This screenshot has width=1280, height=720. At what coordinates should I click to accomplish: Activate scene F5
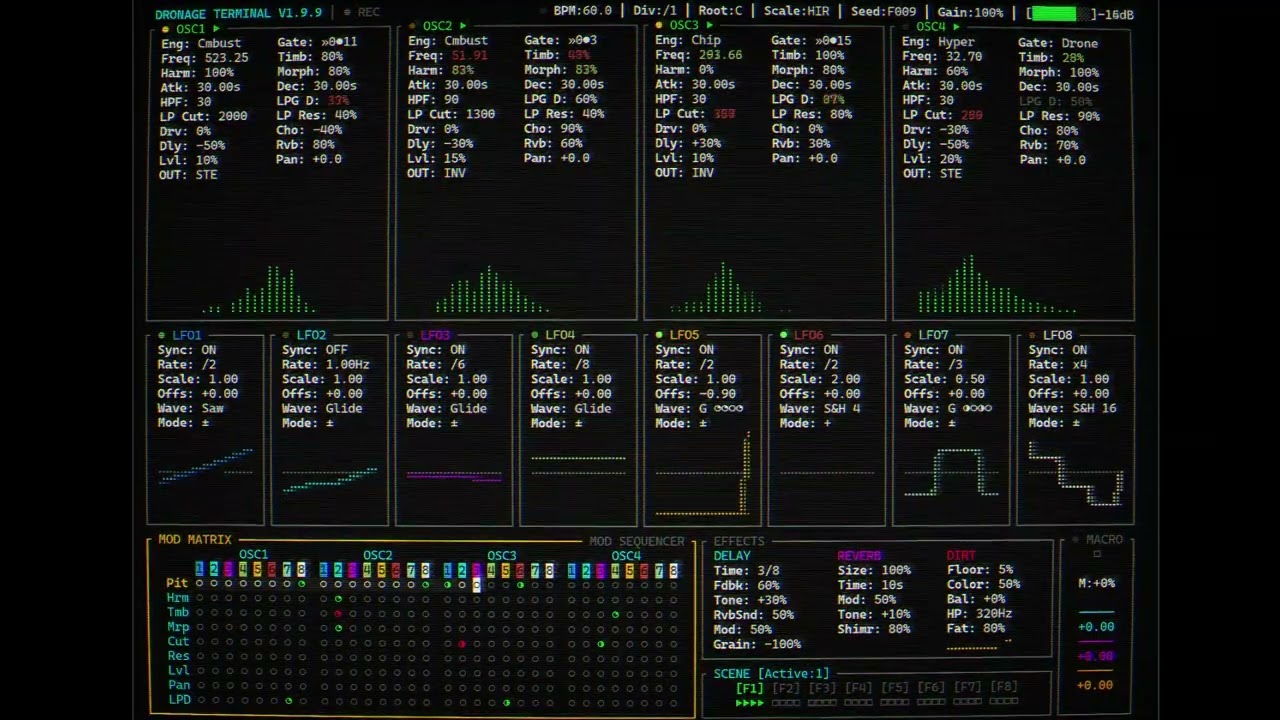click(895, 688)
